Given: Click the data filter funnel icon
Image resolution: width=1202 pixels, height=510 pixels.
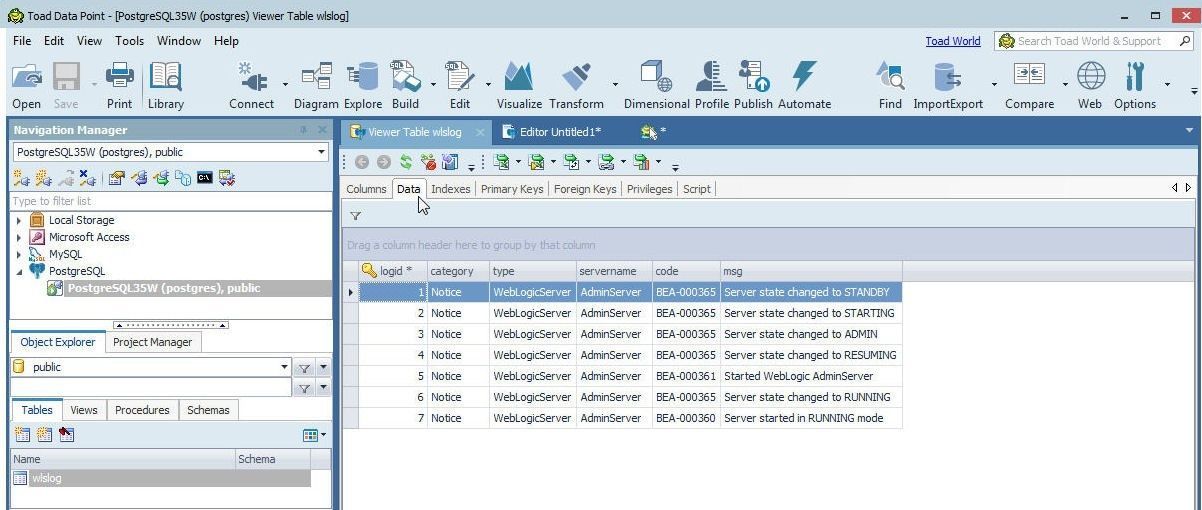Looking at the screenshot, I should [355, 215].
